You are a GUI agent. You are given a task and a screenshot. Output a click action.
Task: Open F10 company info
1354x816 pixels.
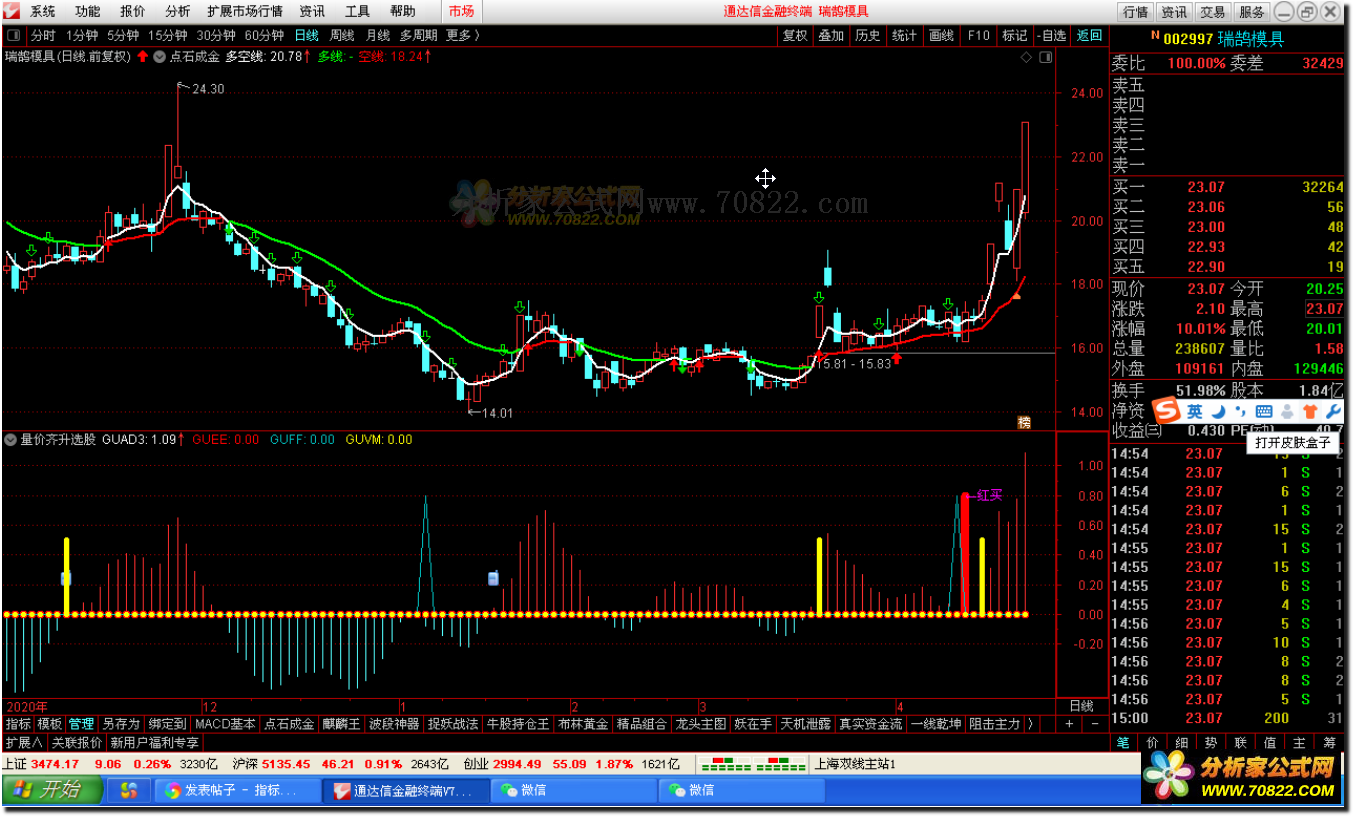pos(978,35)
